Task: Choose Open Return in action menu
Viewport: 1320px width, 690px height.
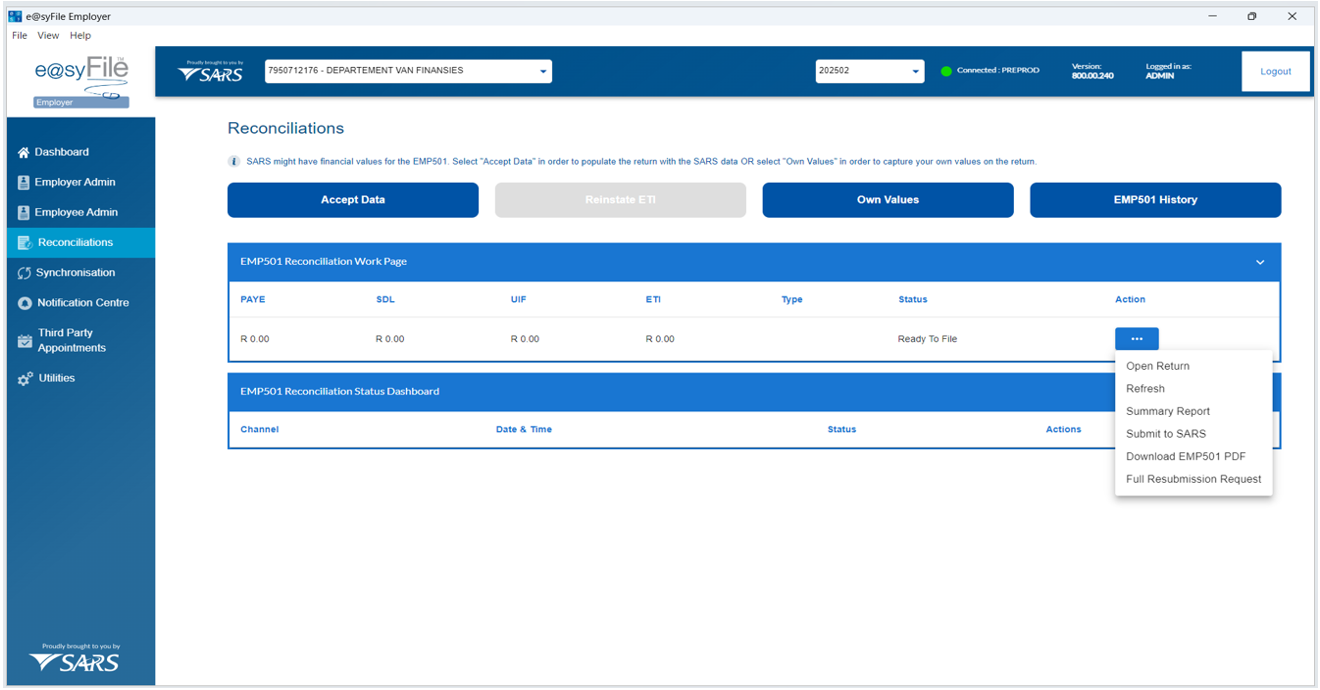Action: coord(1157,366)
